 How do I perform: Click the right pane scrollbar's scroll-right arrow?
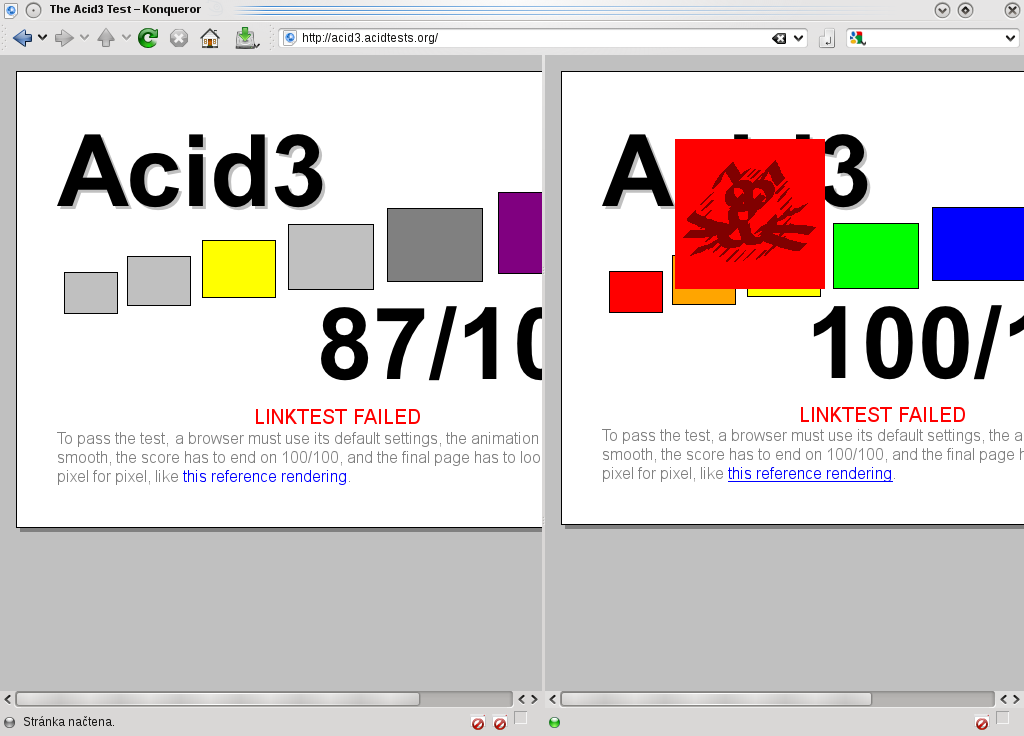(x=1016, y=699)
